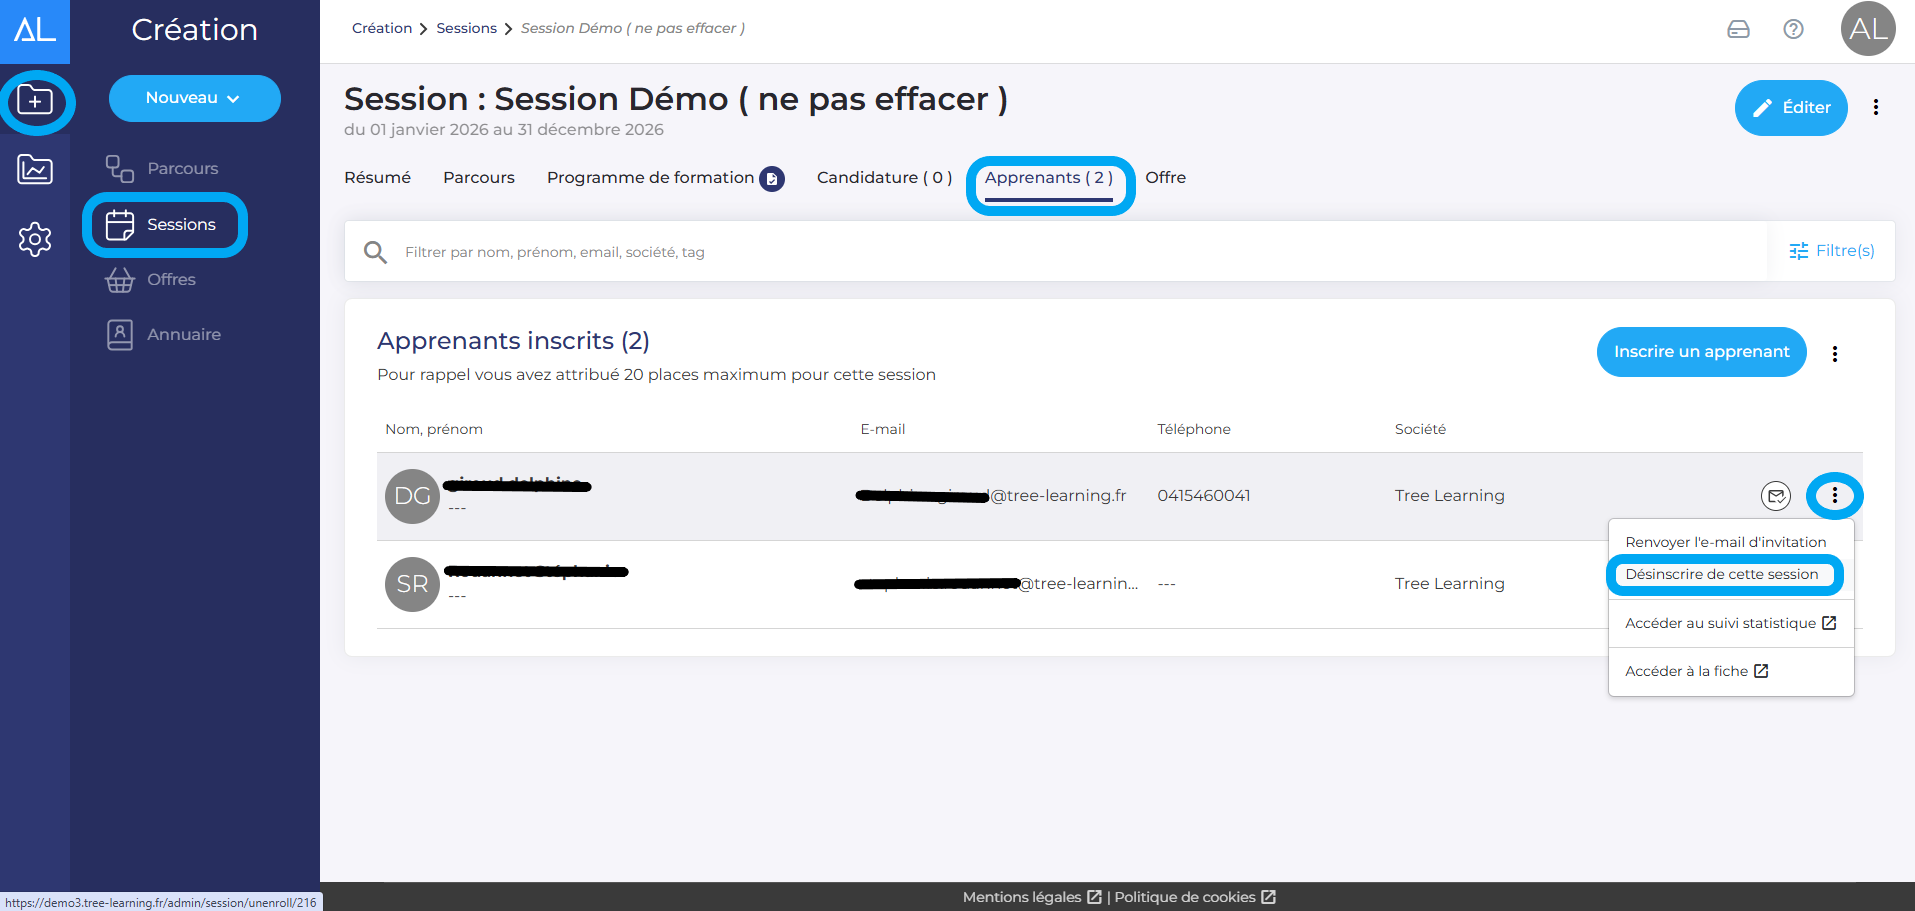Click the Inscrire un apprenant button
Image resolution: width=1915 pixels, height=911 pixels.
[x=1701, y=352]
